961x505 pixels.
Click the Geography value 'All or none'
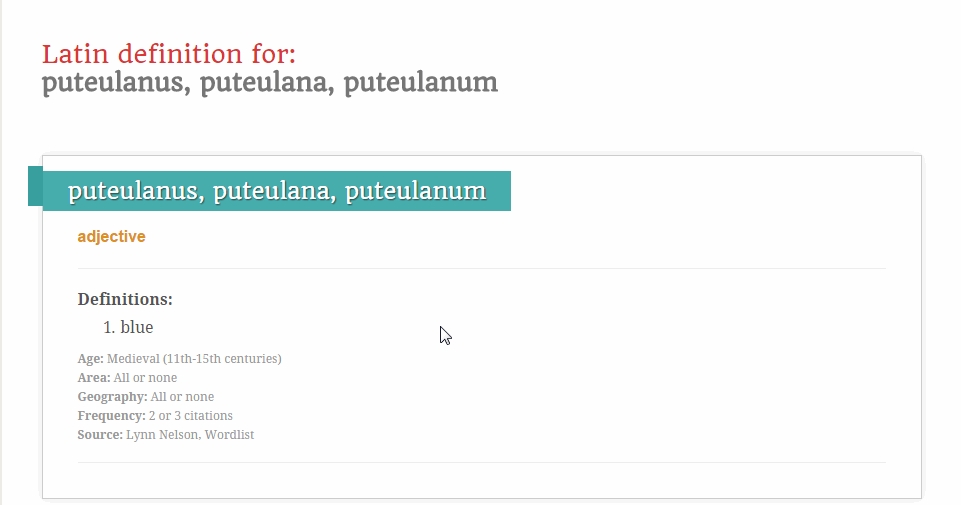182,397
